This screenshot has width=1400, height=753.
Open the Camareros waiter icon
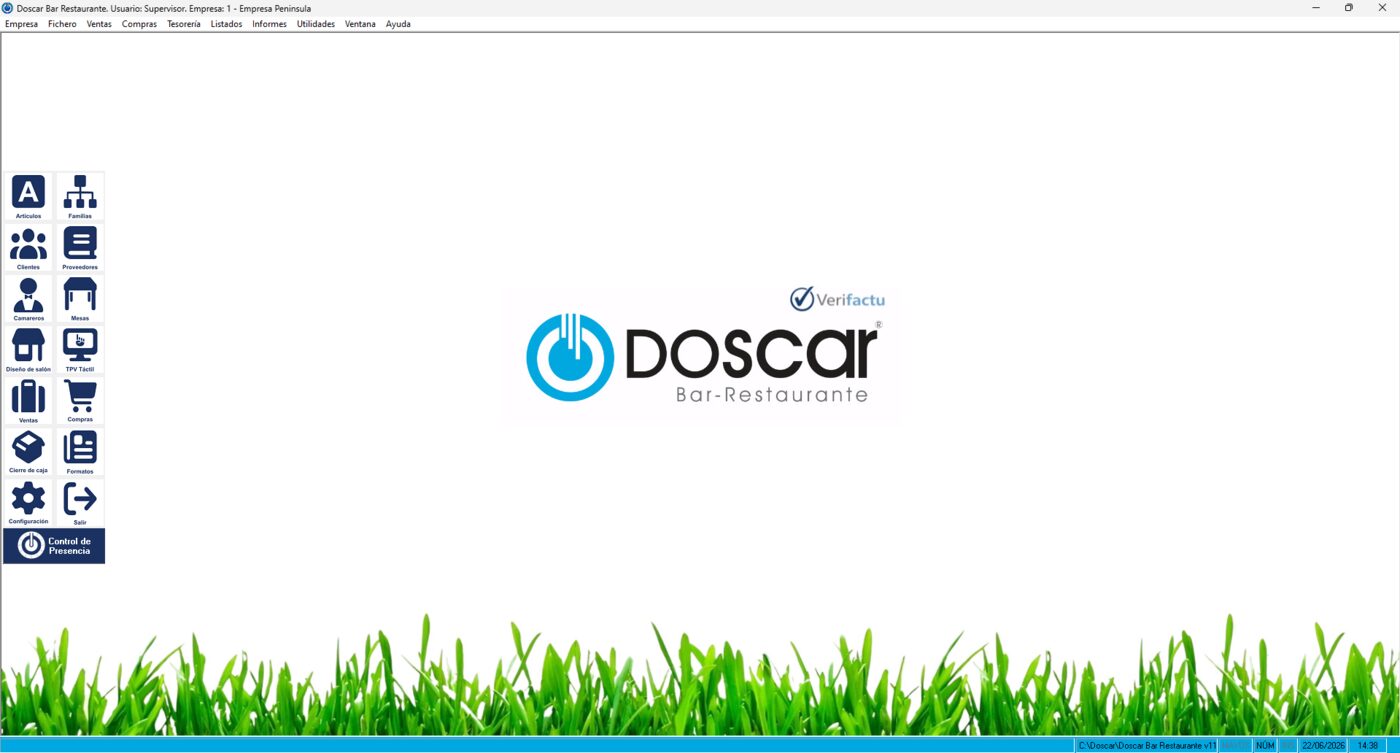coord(28,299)
